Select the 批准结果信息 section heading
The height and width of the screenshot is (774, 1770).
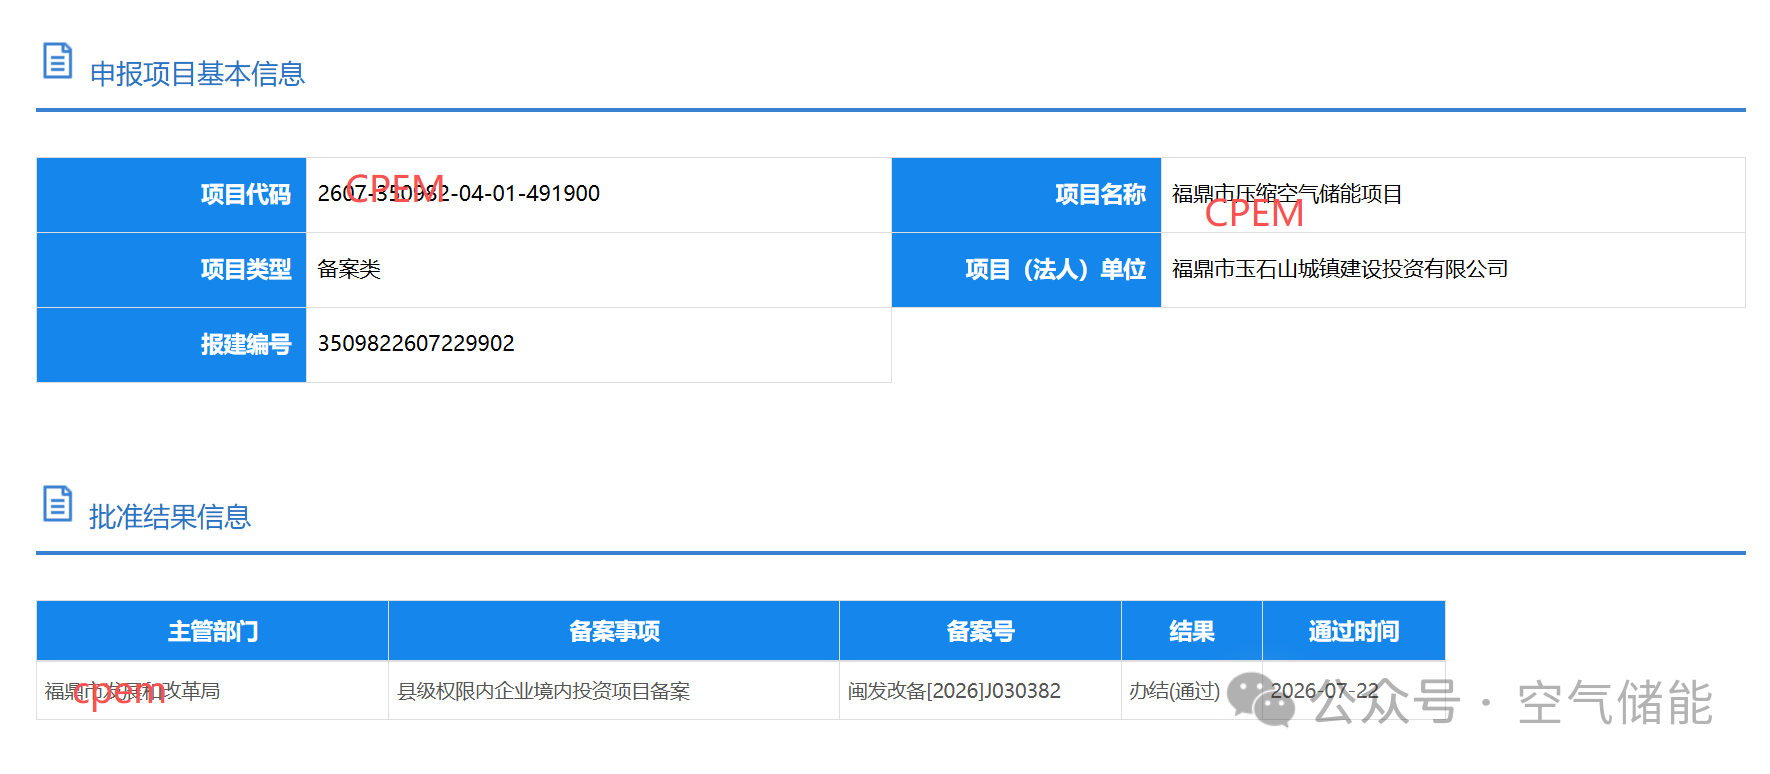click(x=170, y=517)
